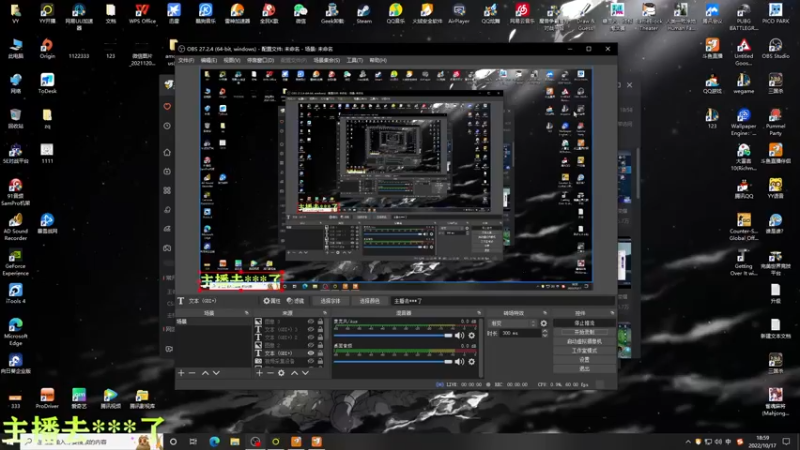800x450 pixels.
Task: Move scene down with the down arrow
Action: point(216,373)
